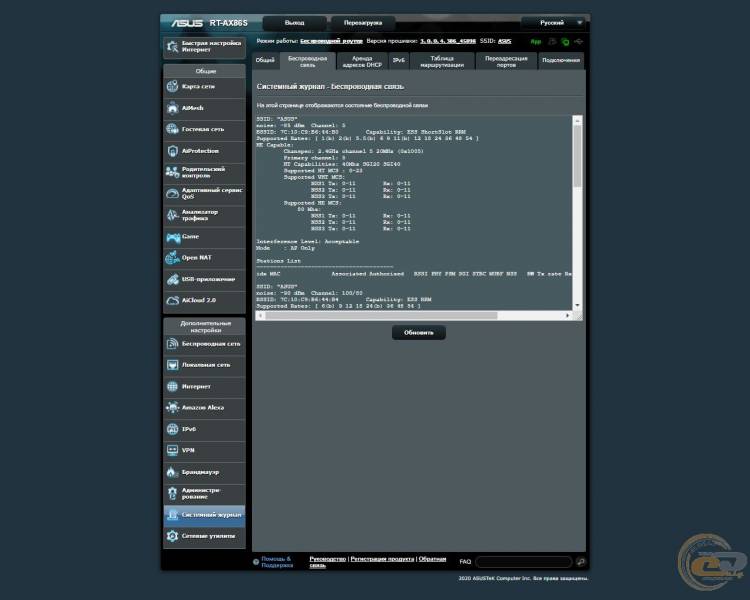The width and height of the screenshot is (750, 600).
Task: Select the Беспроводная связь tab
Action: point(308,61)
